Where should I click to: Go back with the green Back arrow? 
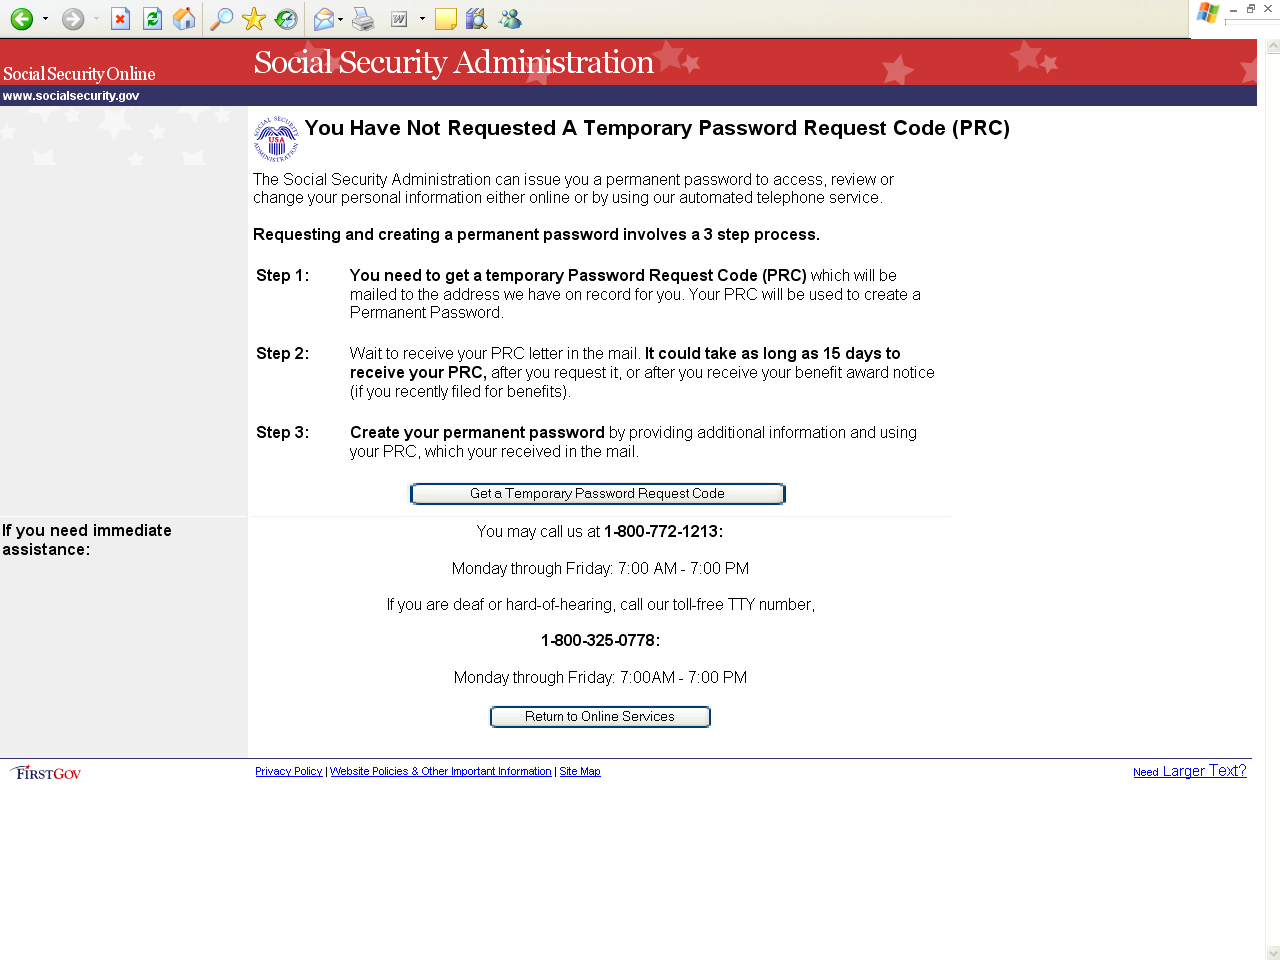(21, 19)
